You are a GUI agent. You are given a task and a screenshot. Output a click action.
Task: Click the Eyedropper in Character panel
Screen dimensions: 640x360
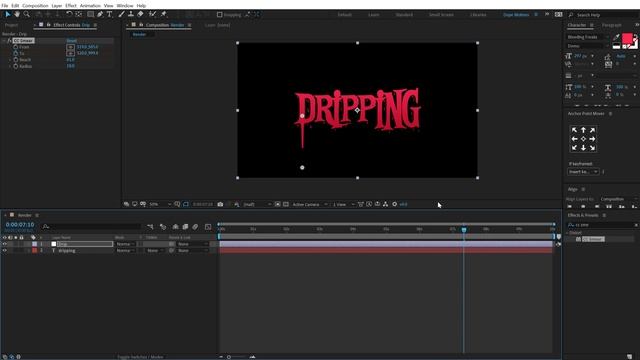point(616,37)
